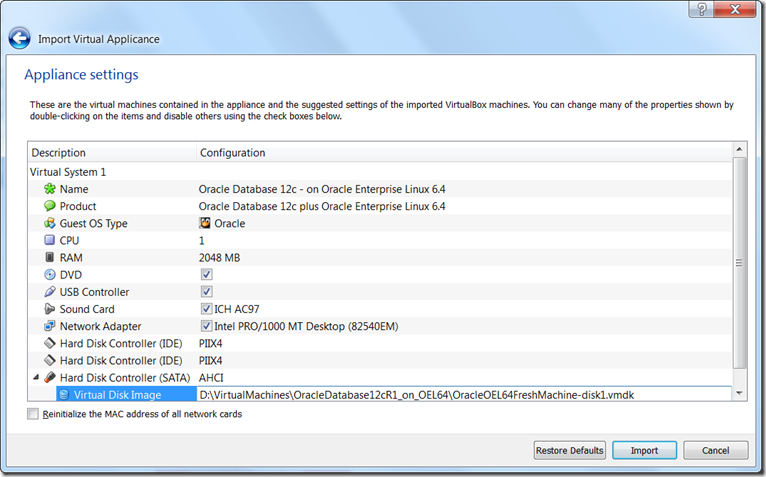This screenshot has height=477, width=766.
Task: Click the back arrow icon
Action: [19, 39]
